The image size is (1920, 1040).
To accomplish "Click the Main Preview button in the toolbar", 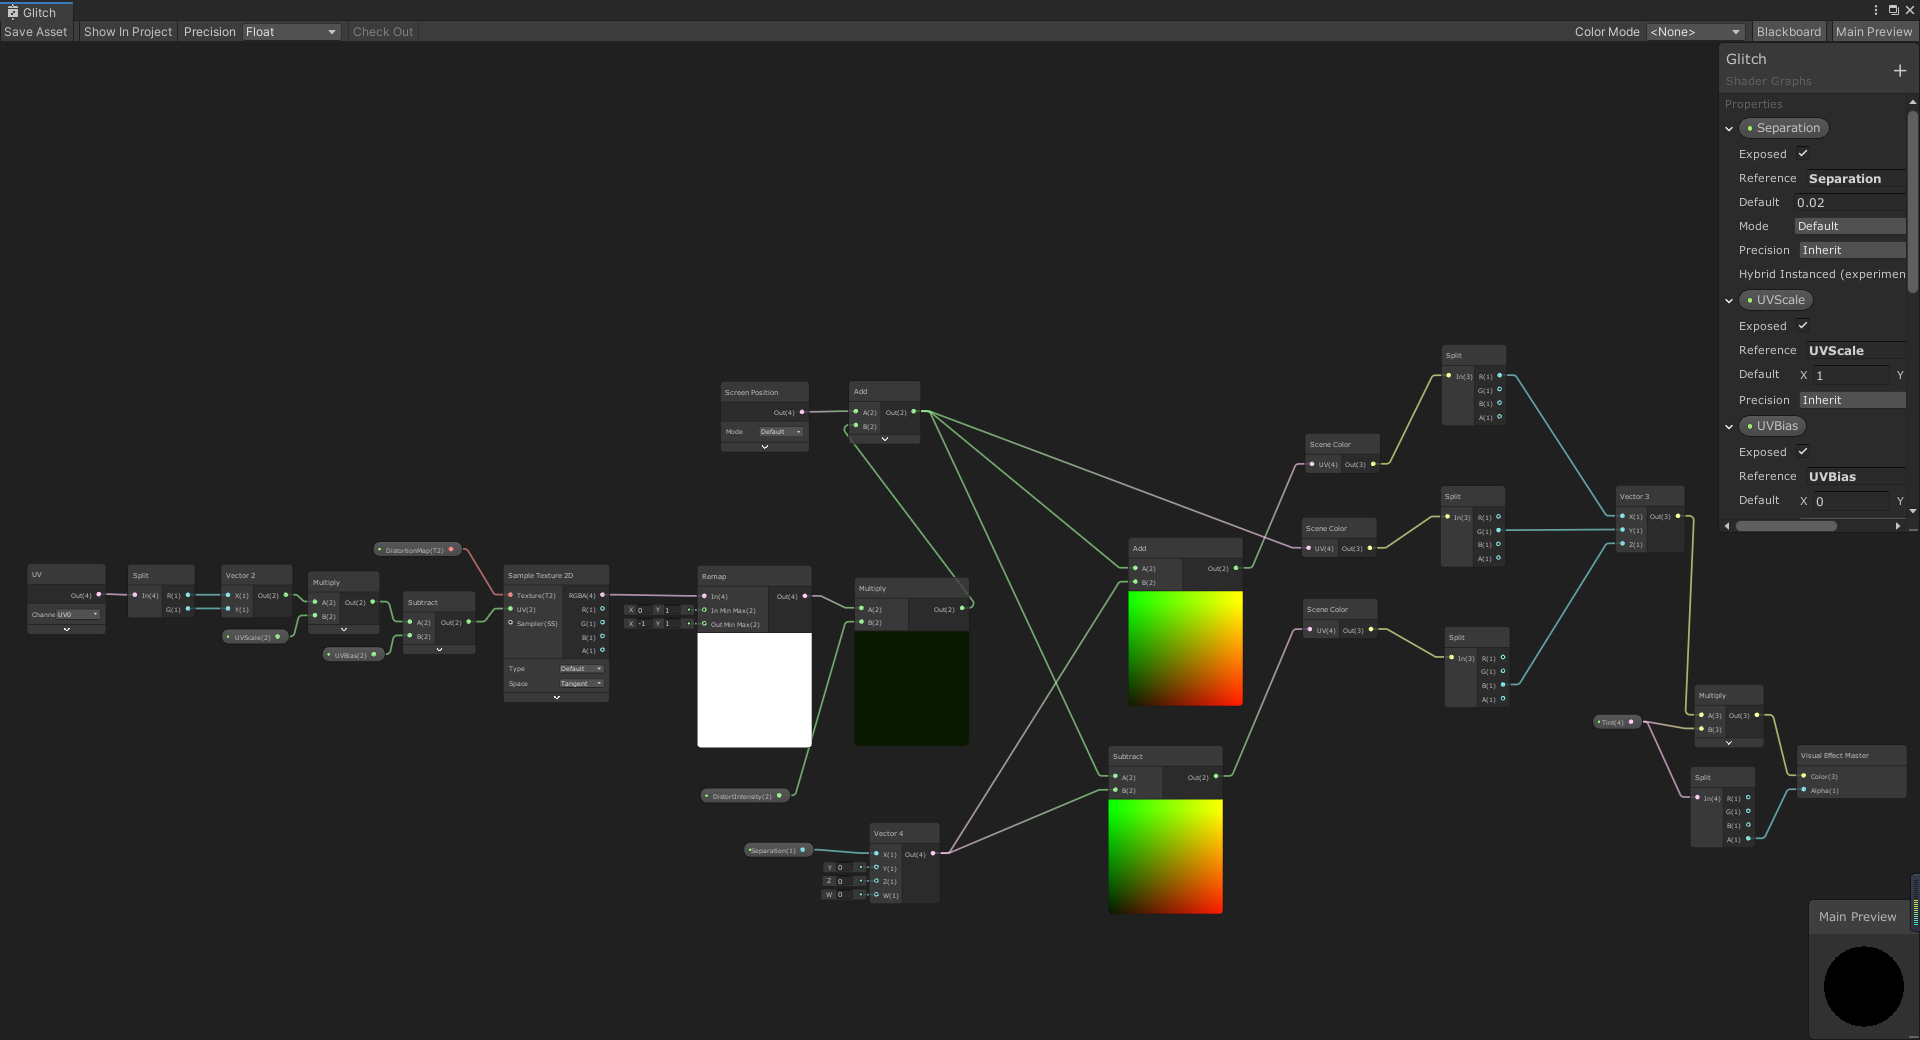I will tap(1874, 31).
